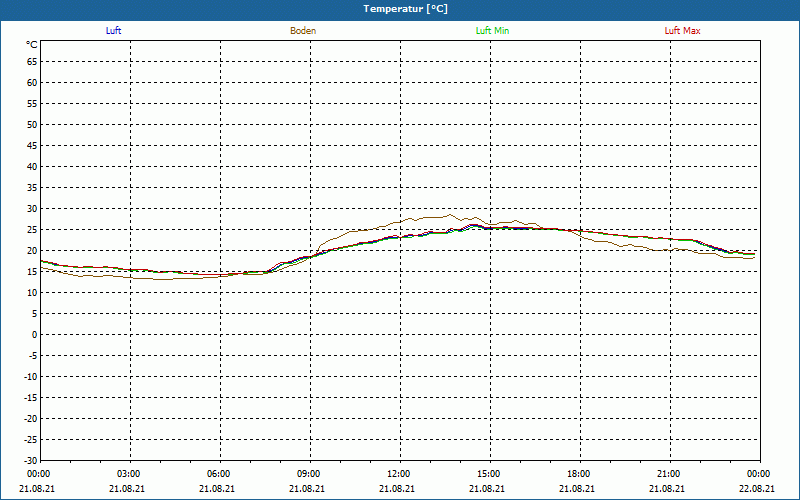Viewport: 800px width, 500px height.
Task: Click the 40 temperature axis value
Action: tap(32, 167)
